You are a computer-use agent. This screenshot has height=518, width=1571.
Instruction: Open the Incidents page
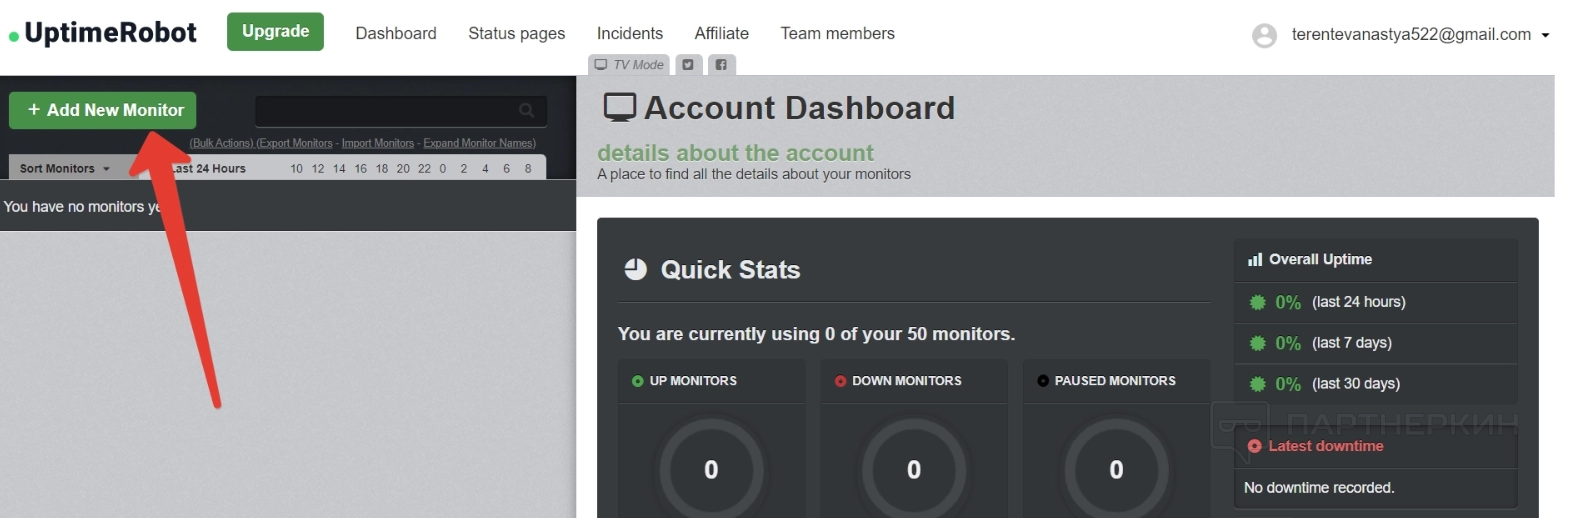click(x=630, y=34)
